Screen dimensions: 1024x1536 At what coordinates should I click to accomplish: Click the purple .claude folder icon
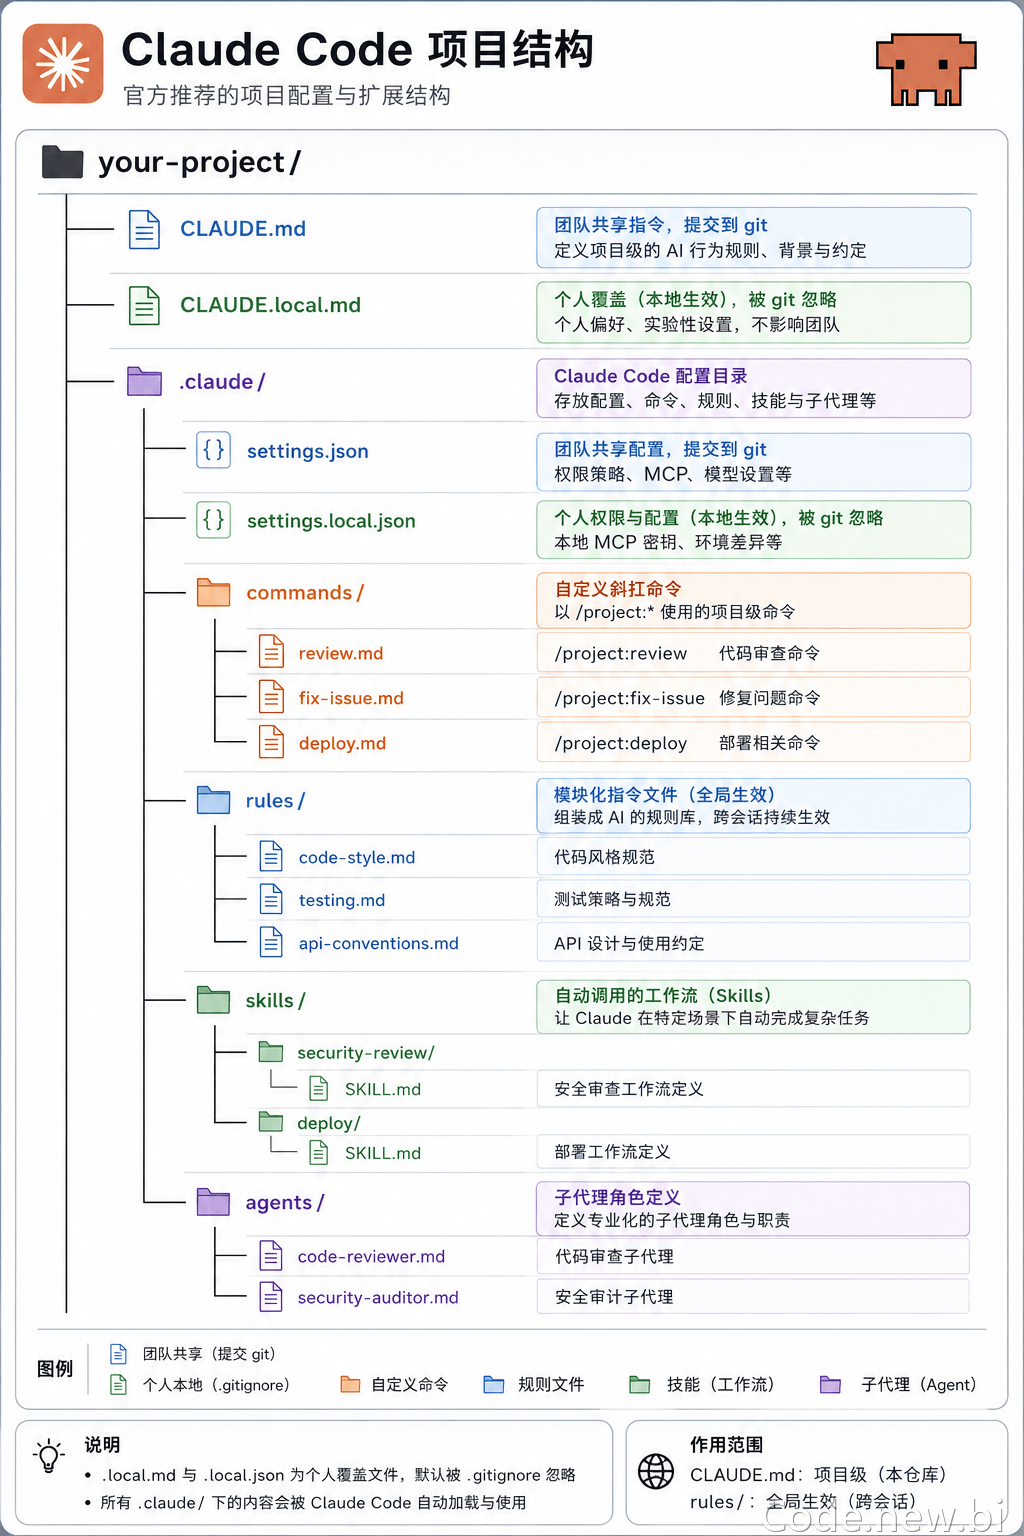coord(145,381)
